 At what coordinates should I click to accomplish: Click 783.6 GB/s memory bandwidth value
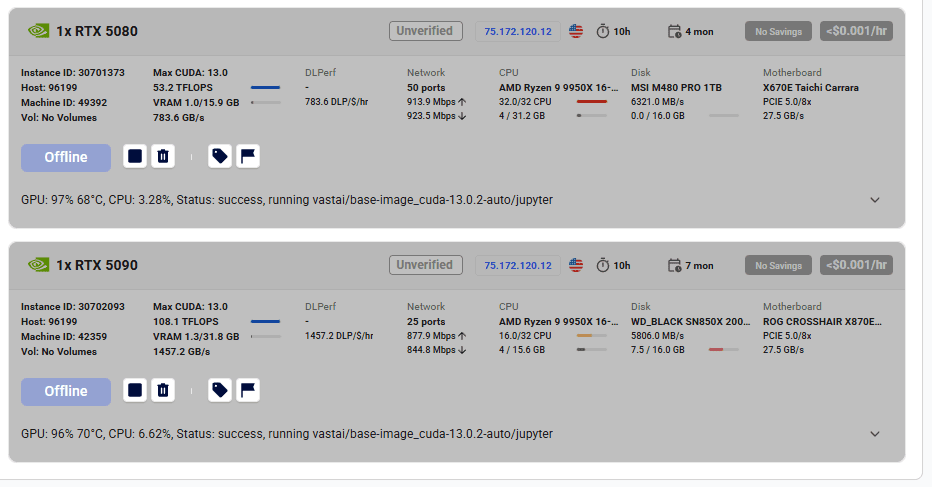(x=179, y=117)
